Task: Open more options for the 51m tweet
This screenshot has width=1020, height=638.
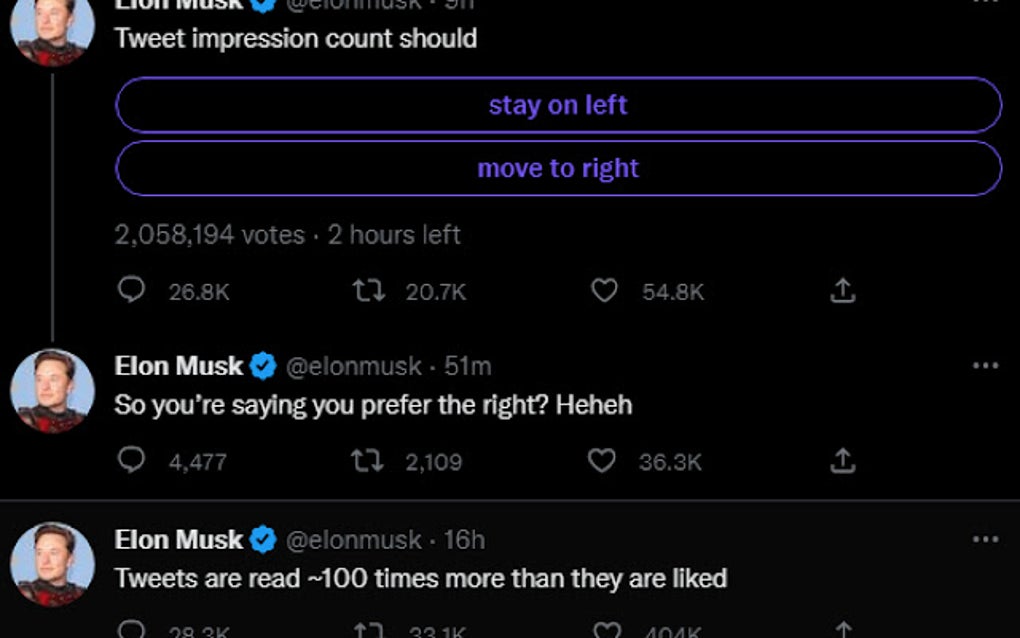Action: (985, 366)
